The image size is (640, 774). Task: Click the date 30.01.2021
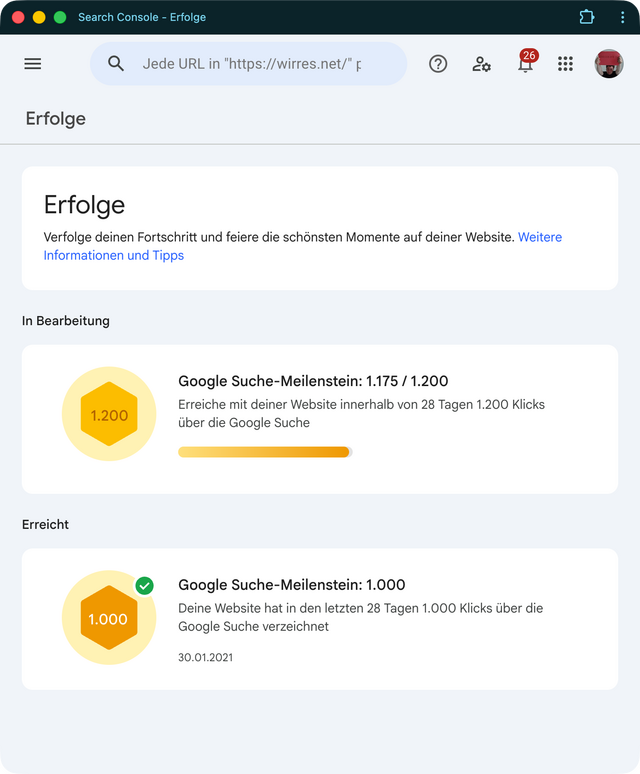point(205,658)
